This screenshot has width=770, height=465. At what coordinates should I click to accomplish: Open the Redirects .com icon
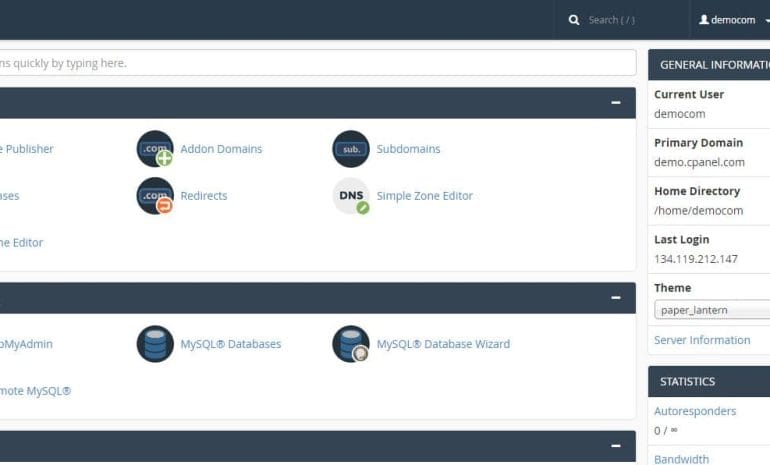pyautogui.click(x=155, y=195)
